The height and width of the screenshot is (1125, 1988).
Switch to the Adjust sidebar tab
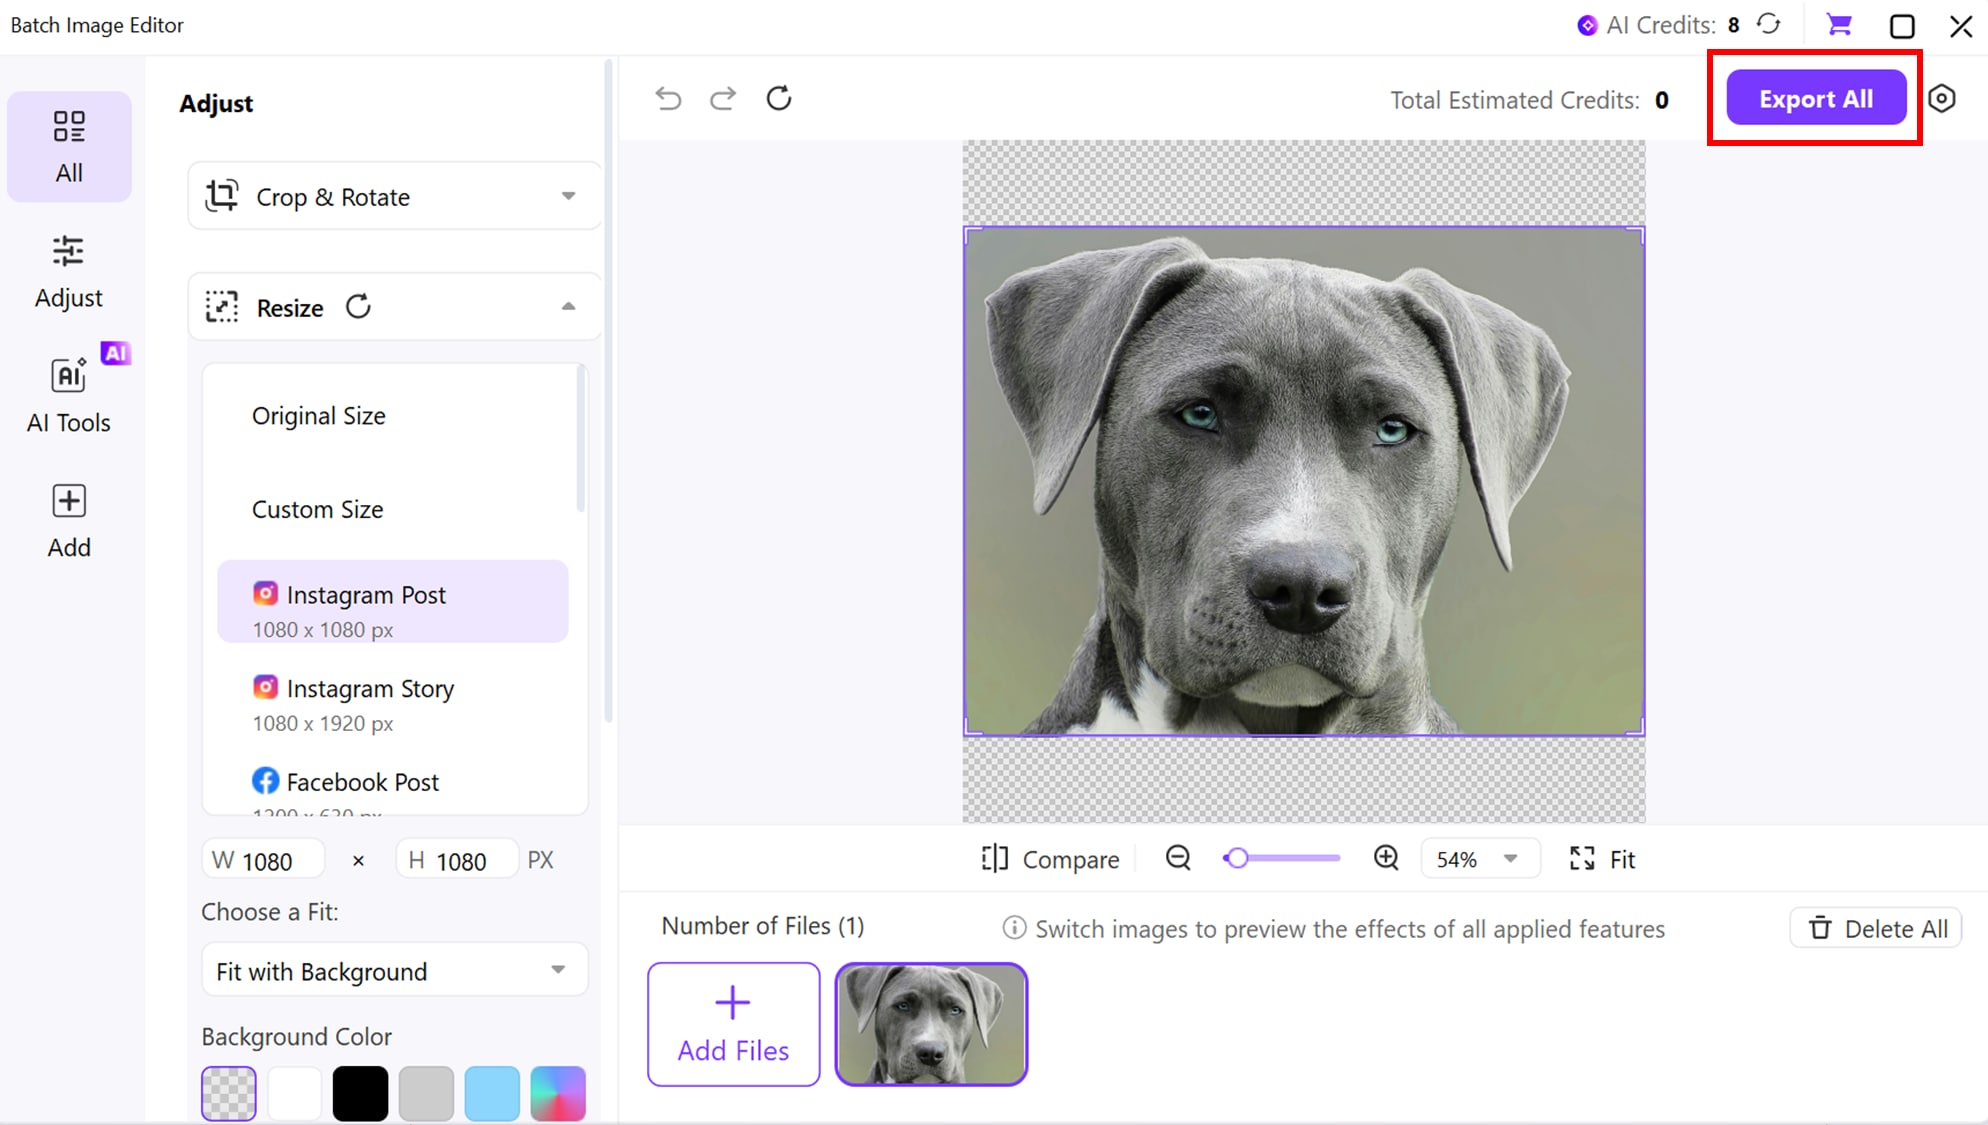point(68,270)
